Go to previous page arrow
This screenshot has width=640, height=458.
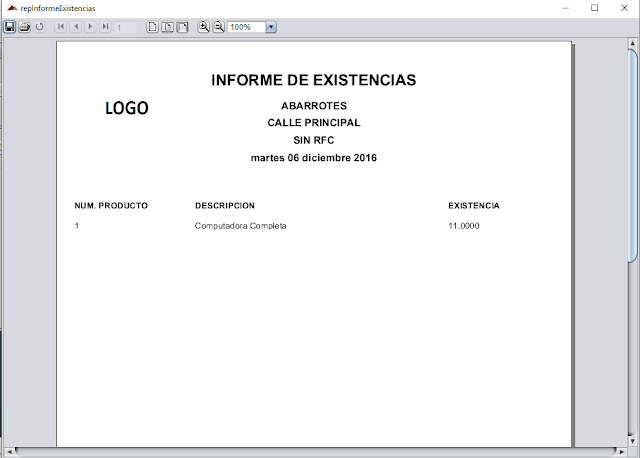(76, 27)
